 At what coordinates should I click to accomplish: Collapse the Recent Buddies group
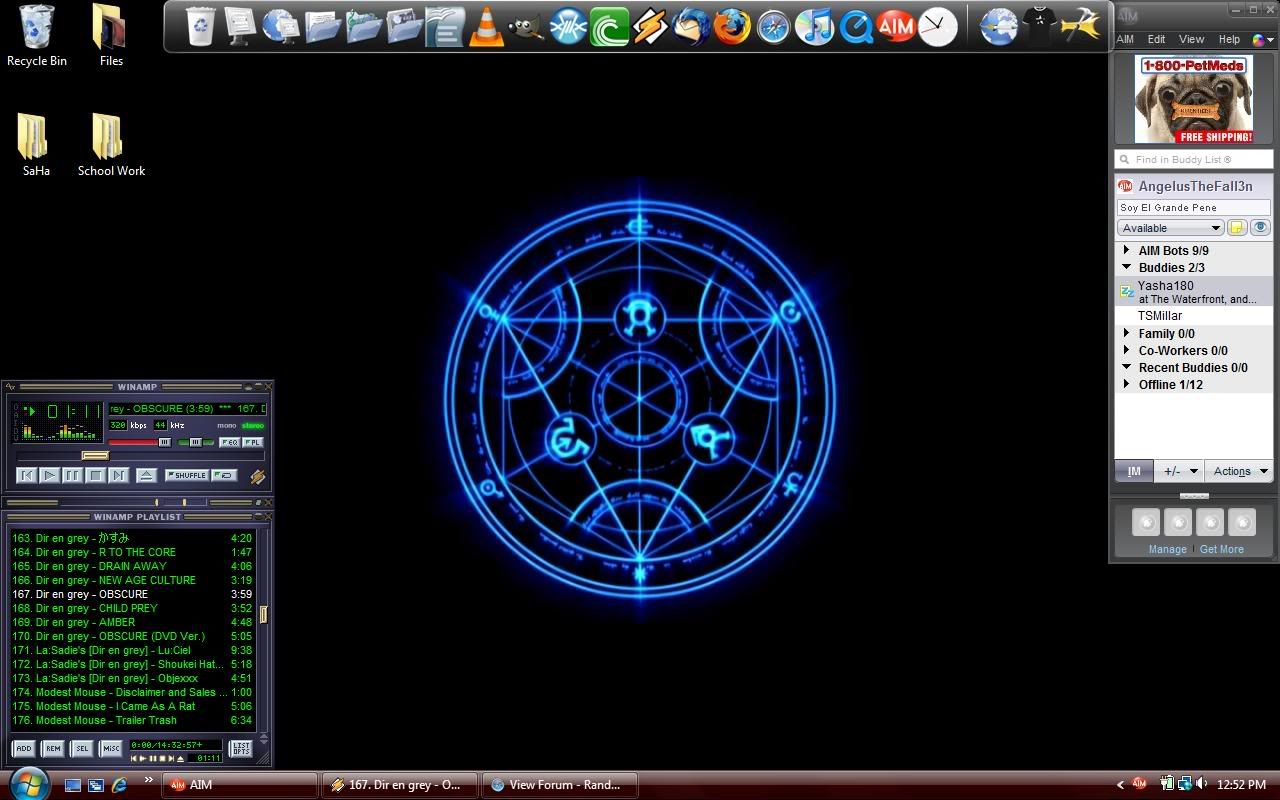pos(1127,368)
